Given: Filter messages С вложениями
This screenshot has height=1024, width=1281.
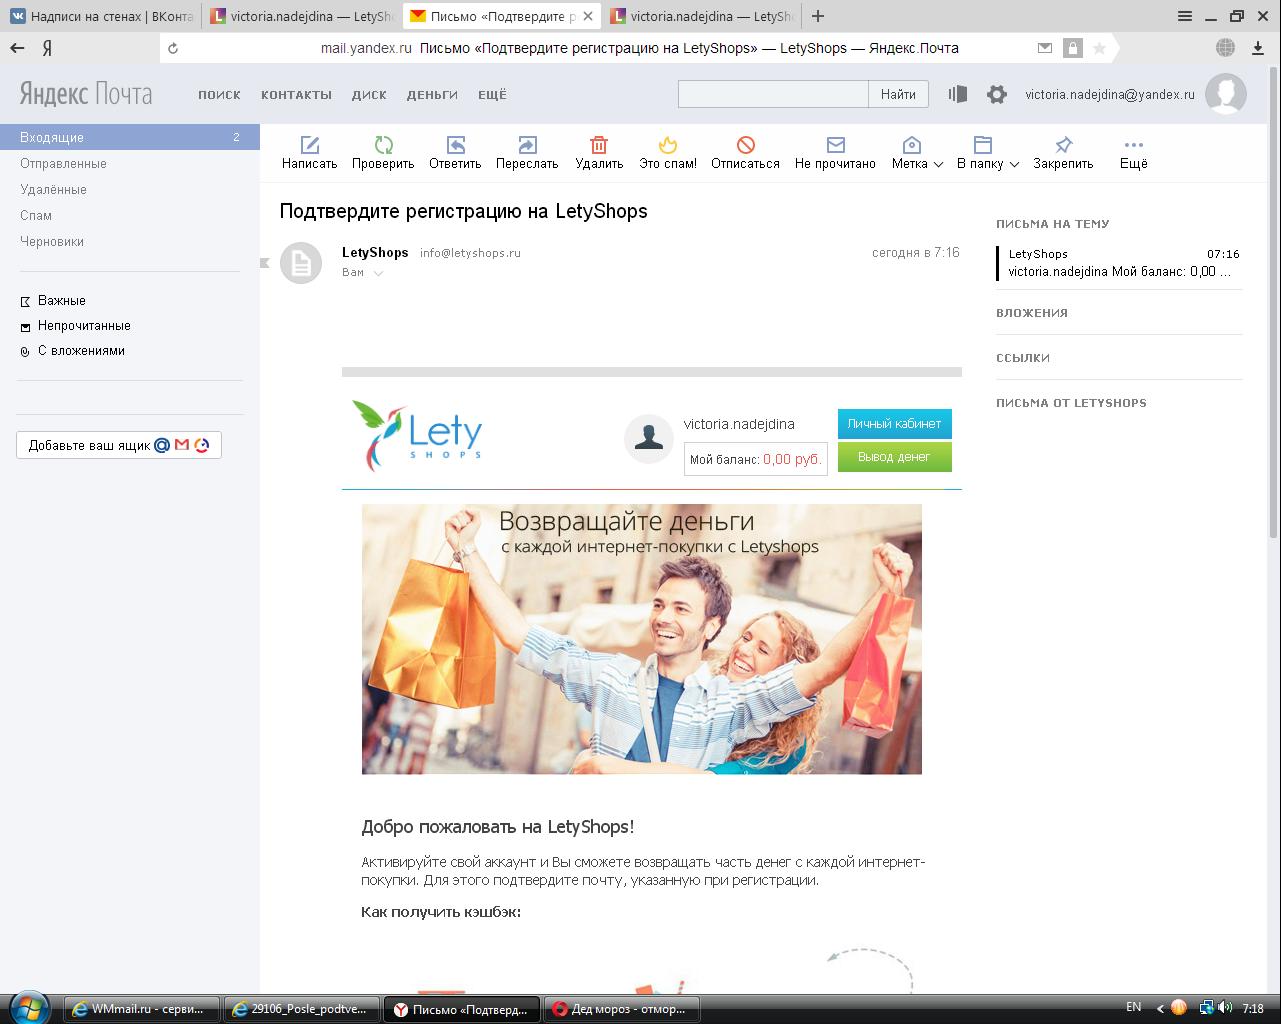Looking at the screenshot, I should click(81, 350).
